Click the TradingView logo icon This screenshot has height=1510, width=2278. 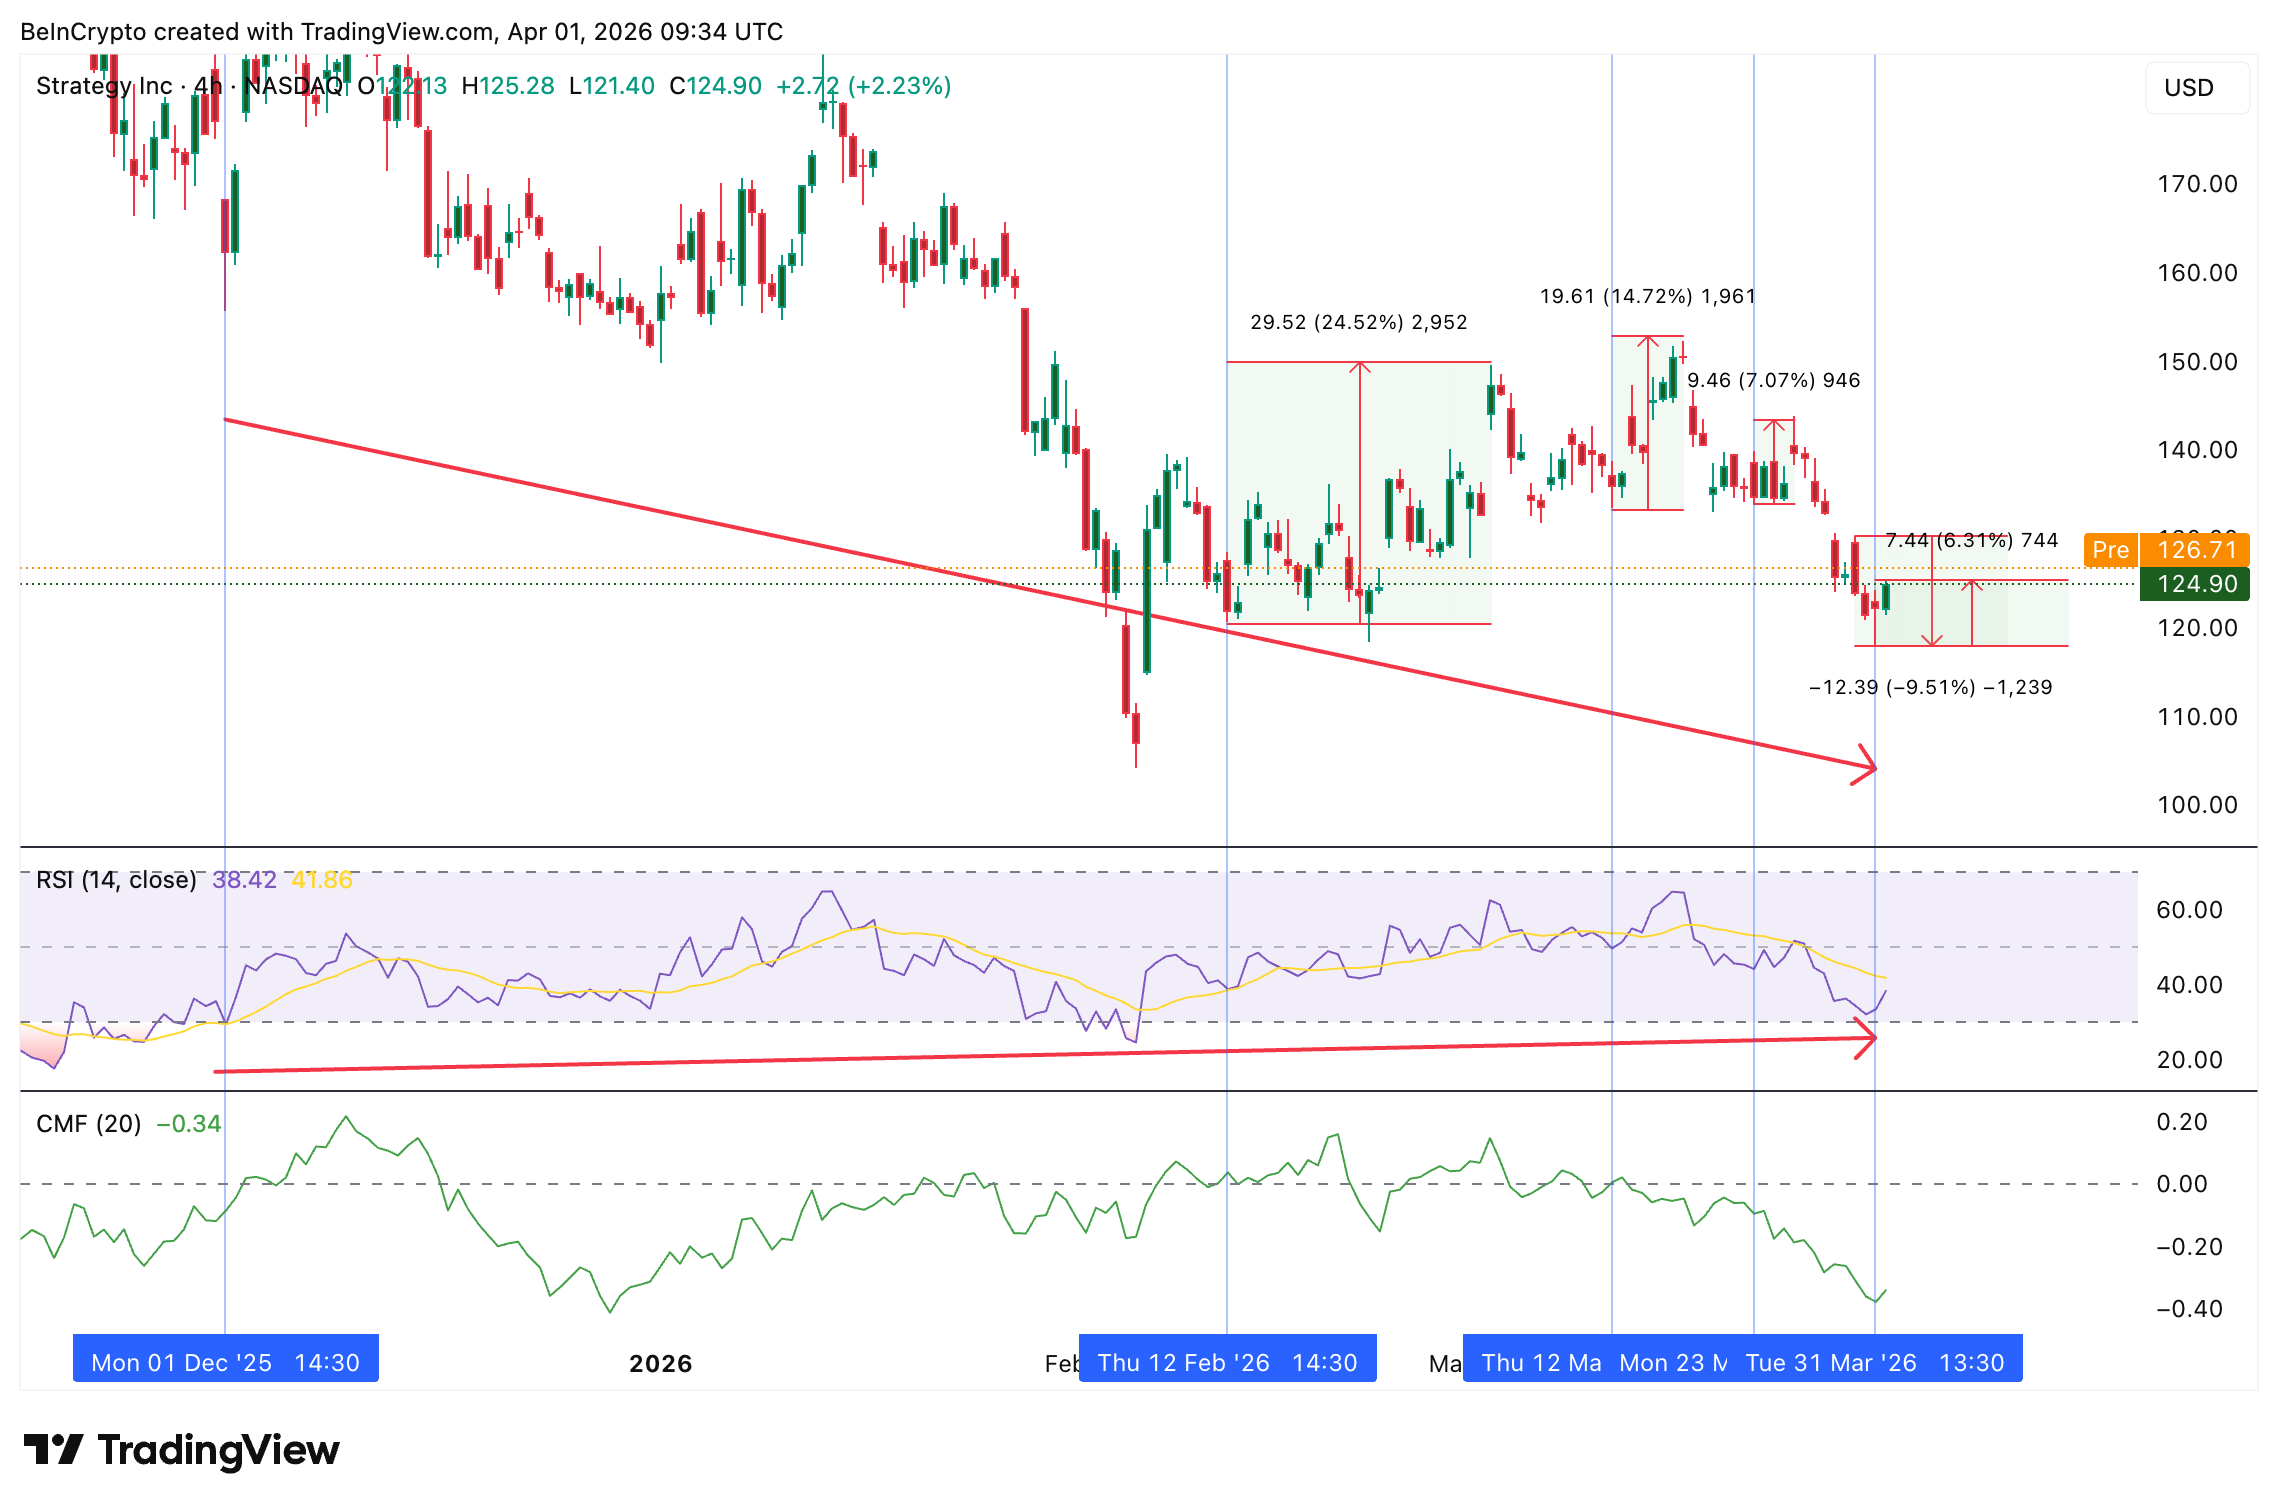pos(53,1449)
